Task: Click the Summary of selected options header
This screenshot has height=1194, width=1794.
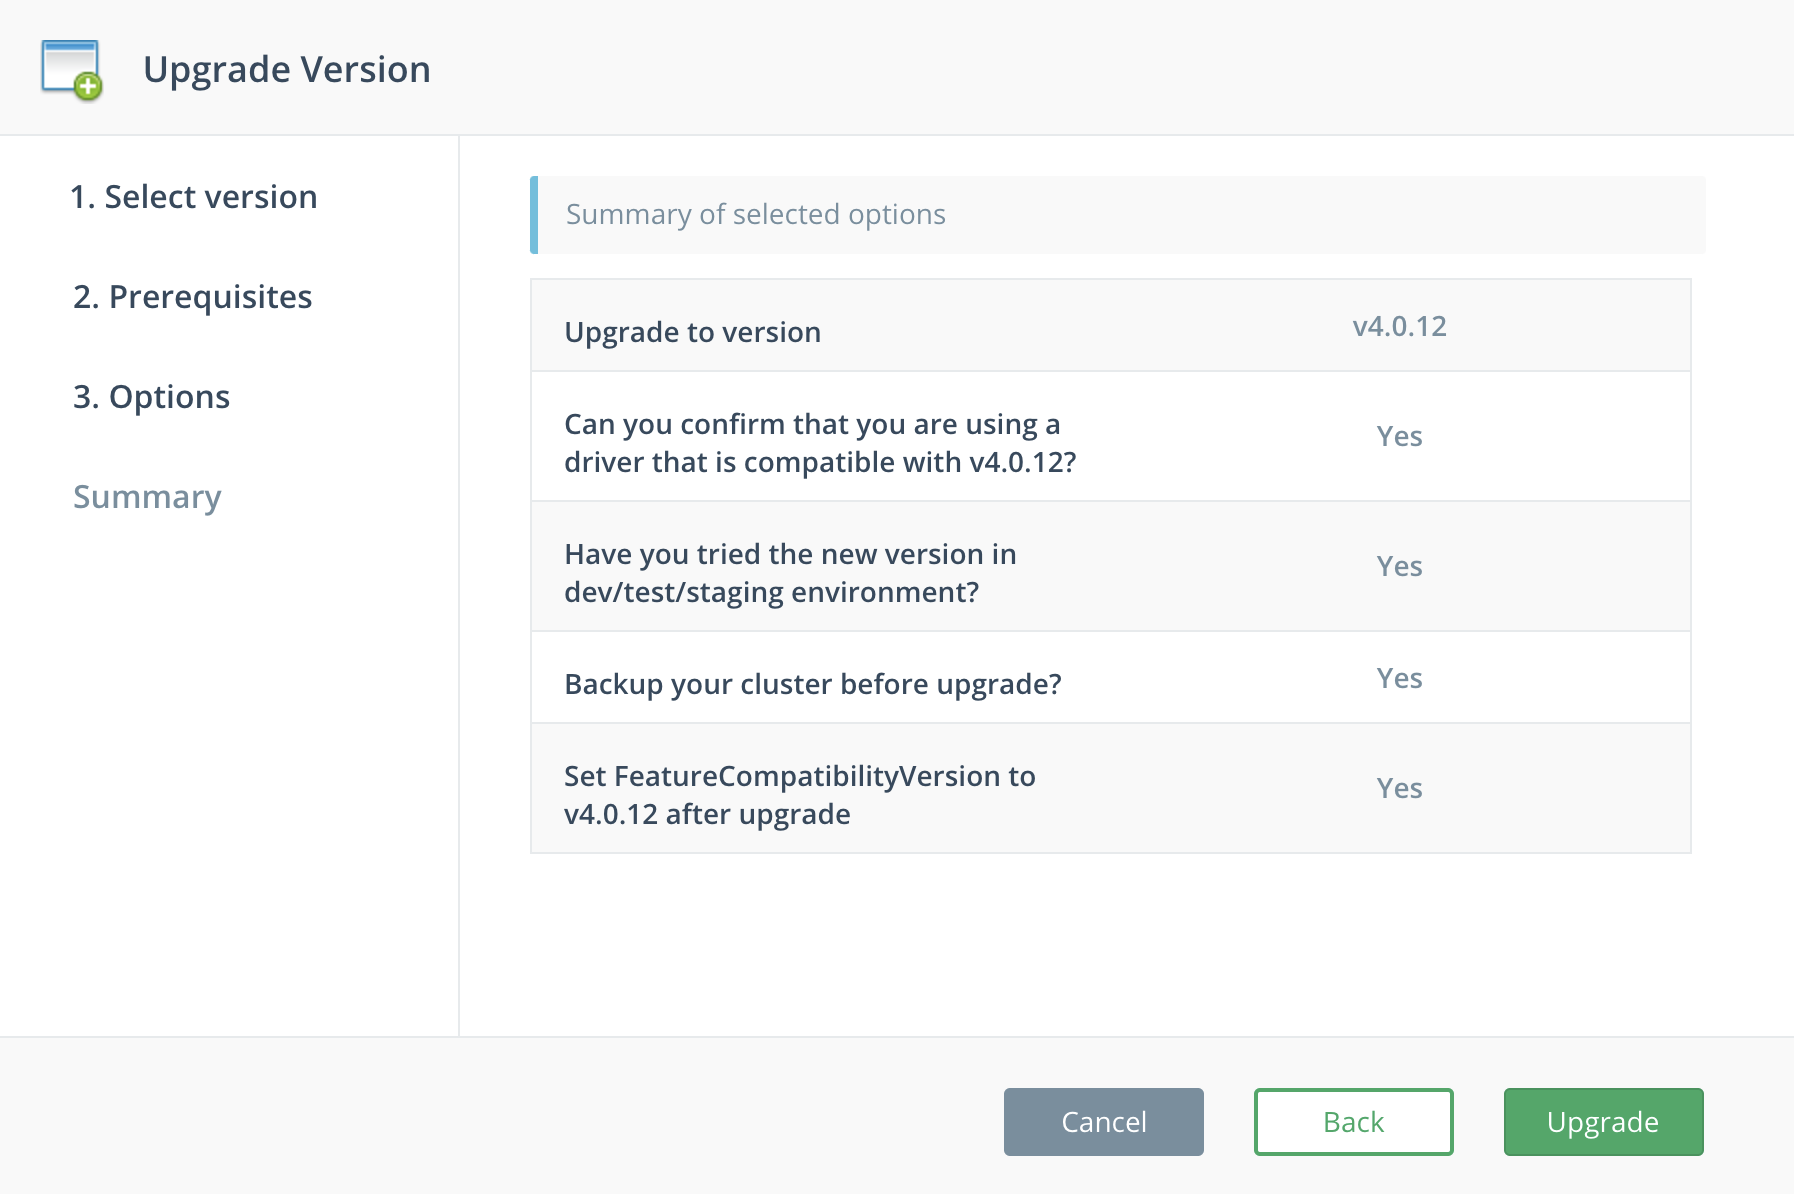Action: (x=755, y=215)
